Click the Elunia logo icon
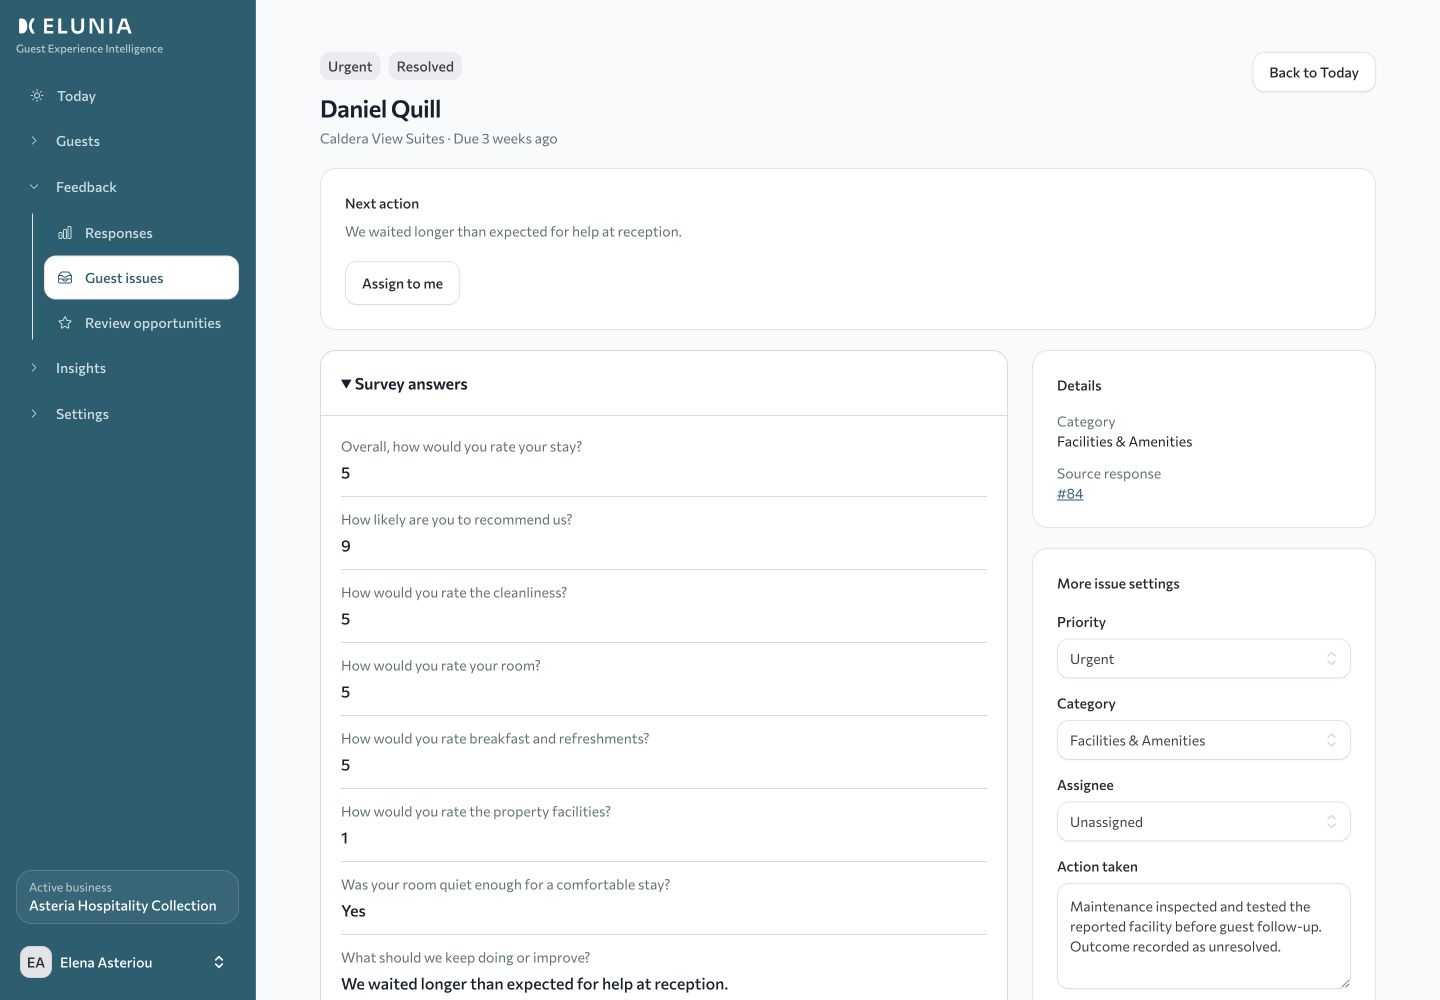Viewport: 1440px width, 1000px height. click(27, 26)
